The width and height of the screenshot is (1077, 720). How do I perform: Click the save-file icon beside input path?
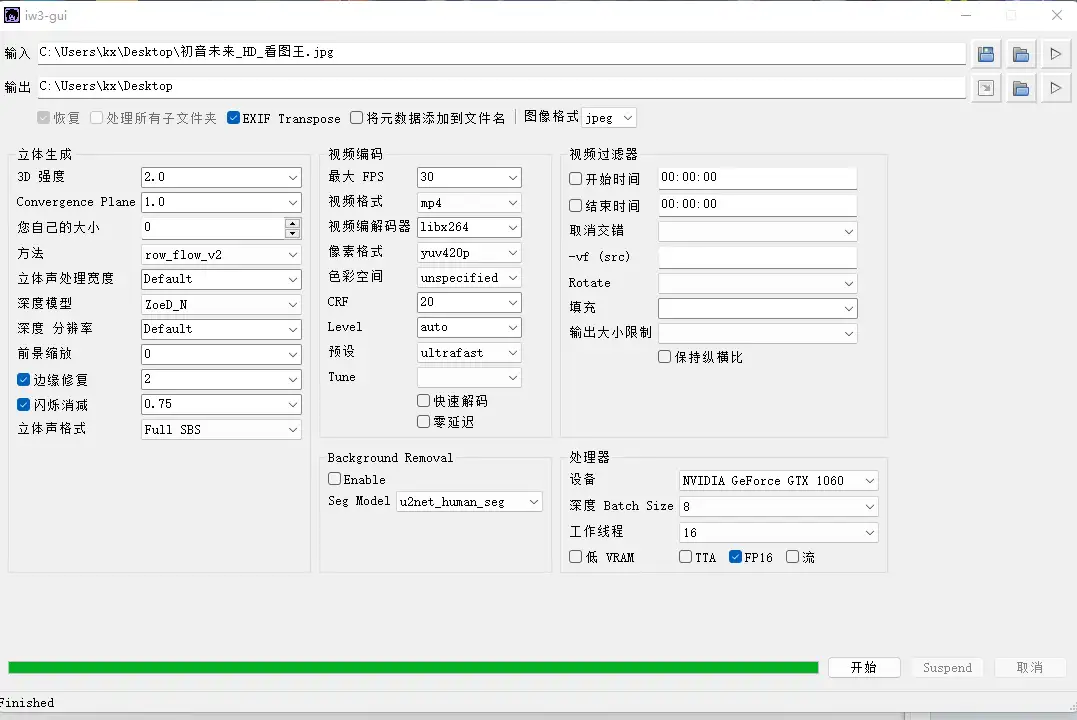pos(986,54)
